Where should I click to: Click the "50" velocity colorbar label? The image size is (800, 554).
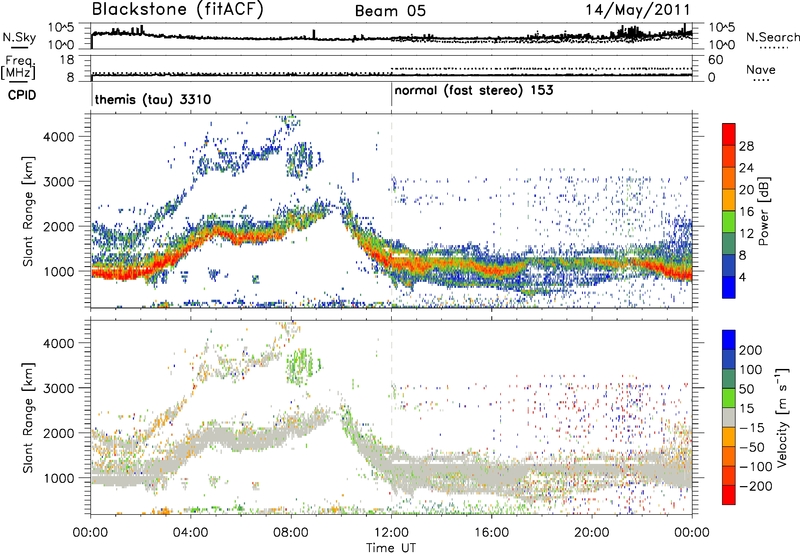(746, 389)
